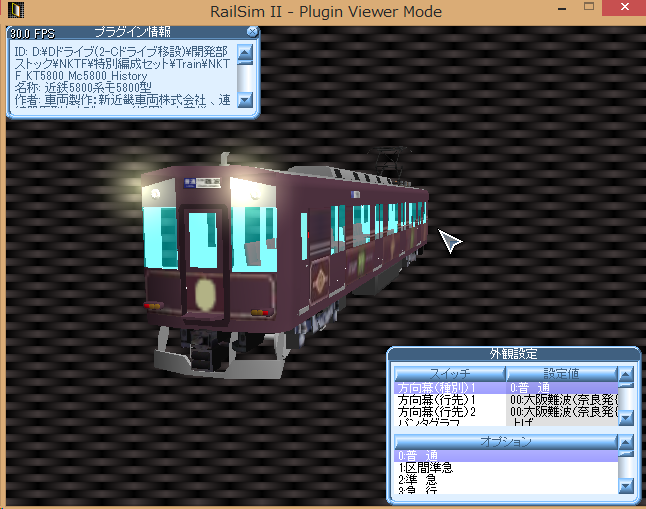646x509 pixels.
Task: Click option list scroll down arrow
Action: 626,486
